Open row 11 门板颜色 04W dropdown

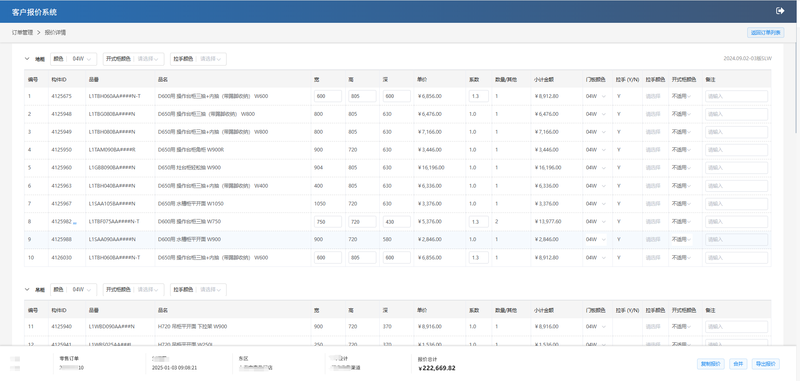point(596,326)
